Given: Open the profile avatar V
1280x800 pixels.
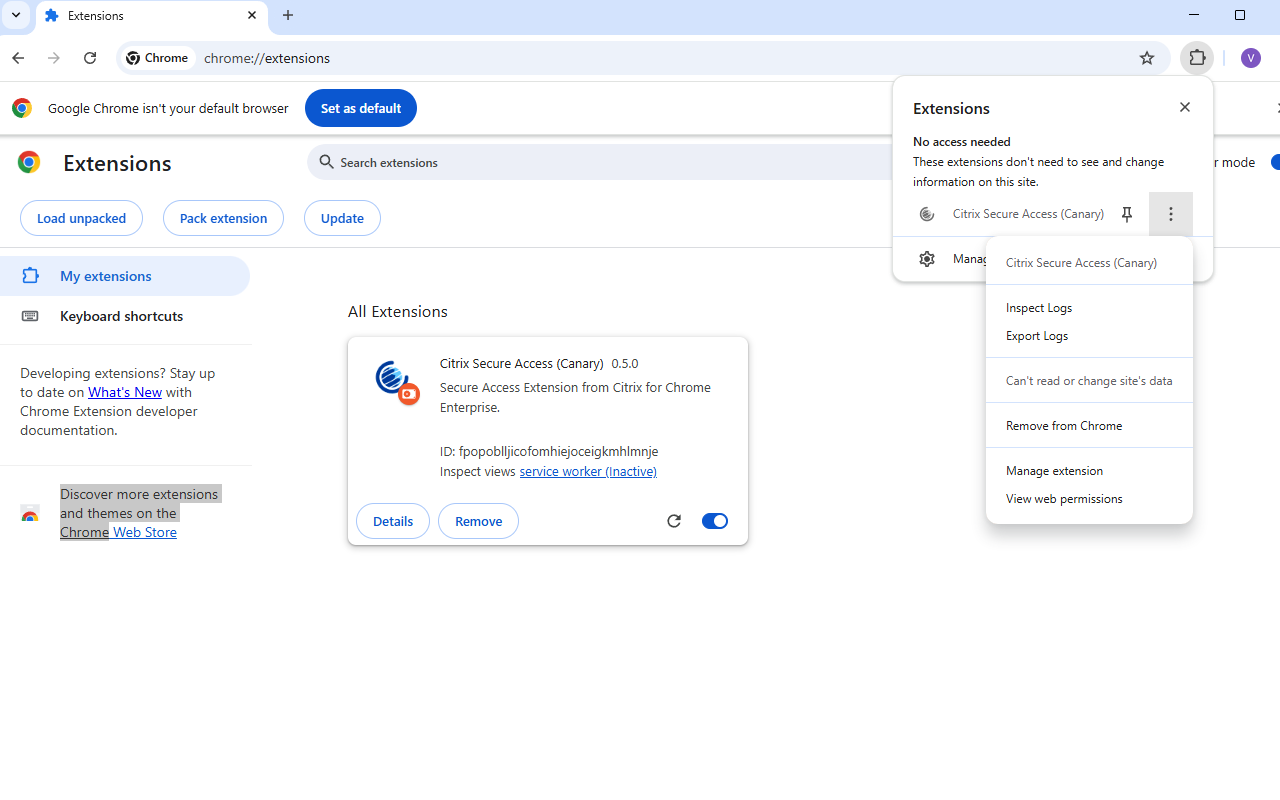Looking at the screenshot, I should click(1250, 58).
